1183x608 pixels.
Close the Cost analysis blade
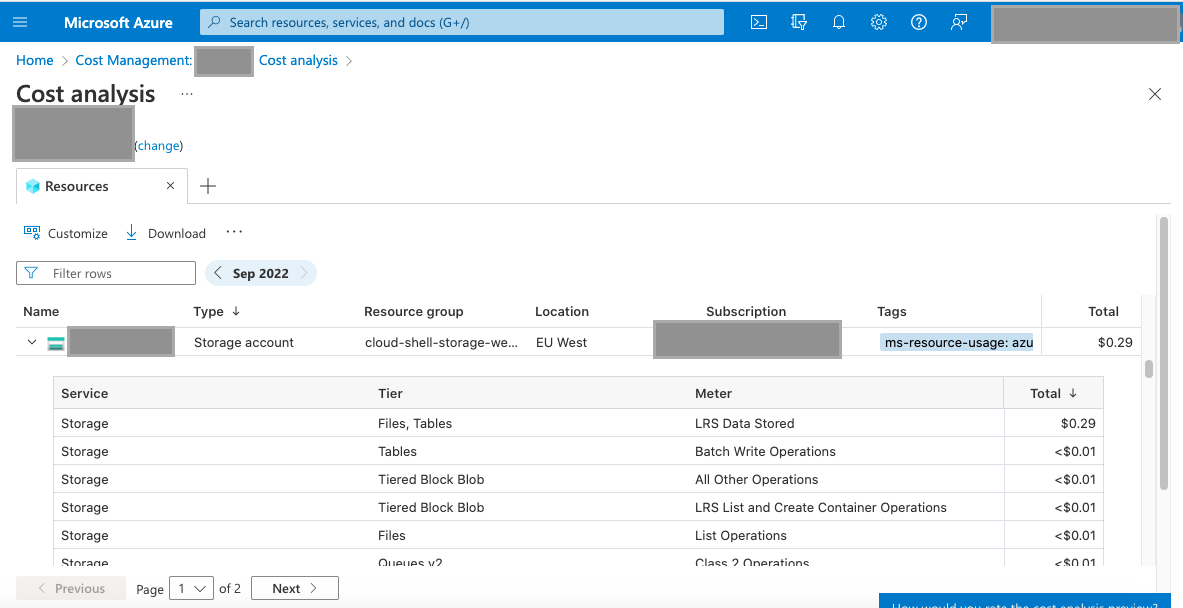(x=1154, y=94)
